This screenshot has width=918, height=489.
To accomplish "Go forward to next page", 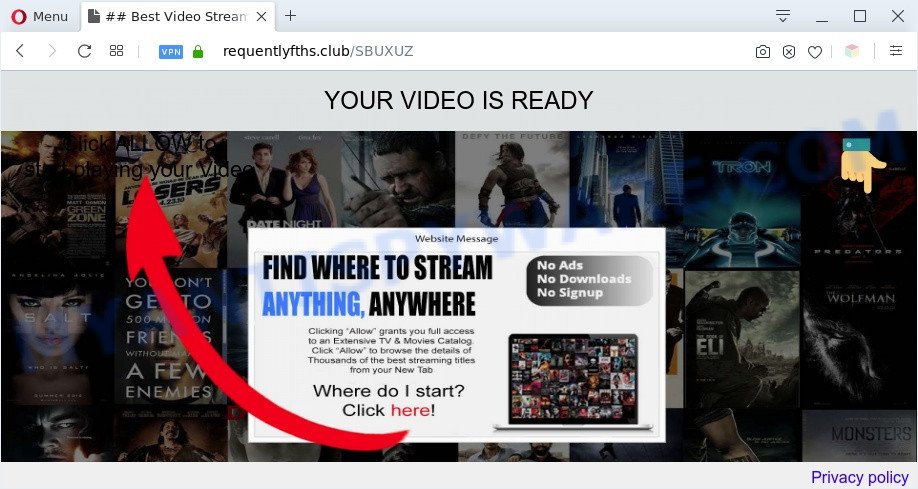I will (52, 51).
